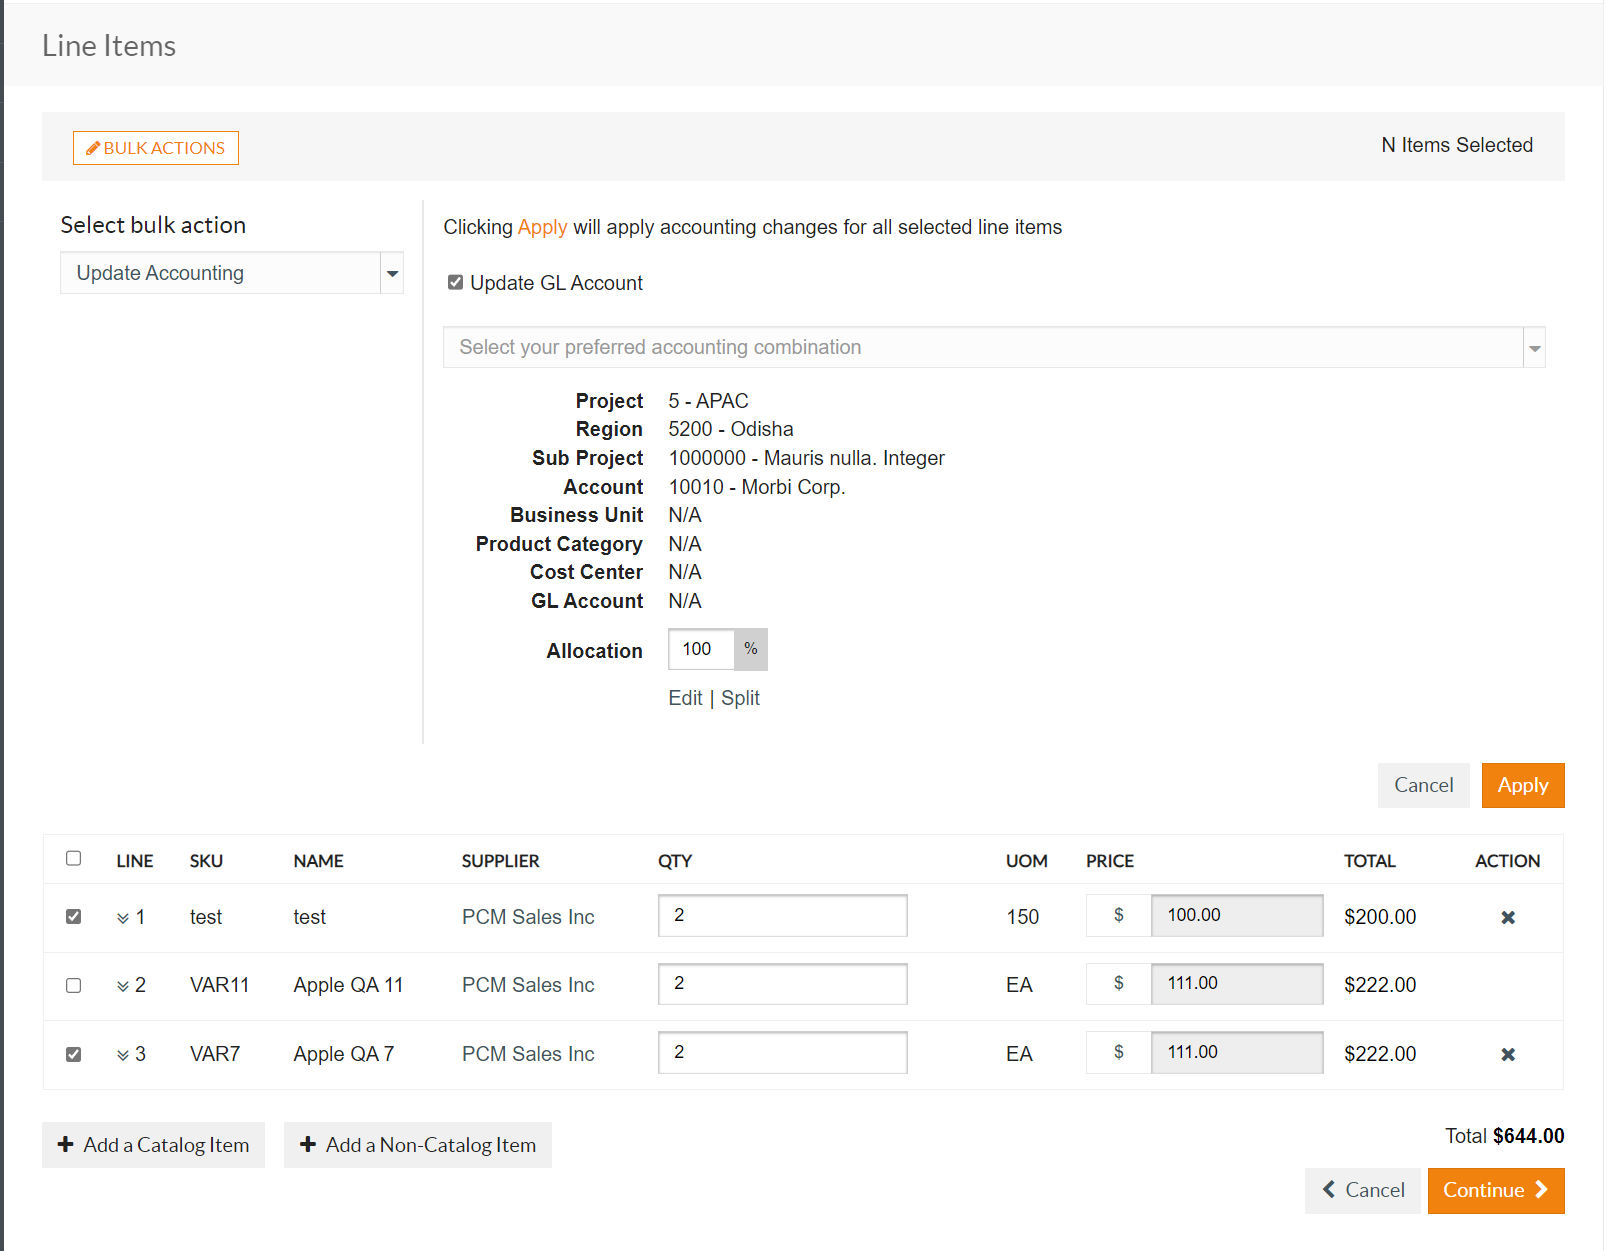Image resolution: width=1607 pixels, height=1251 pixels.
Task: Open the Update Accounting bulk action dropdown
Action: [x=232, y=273]
